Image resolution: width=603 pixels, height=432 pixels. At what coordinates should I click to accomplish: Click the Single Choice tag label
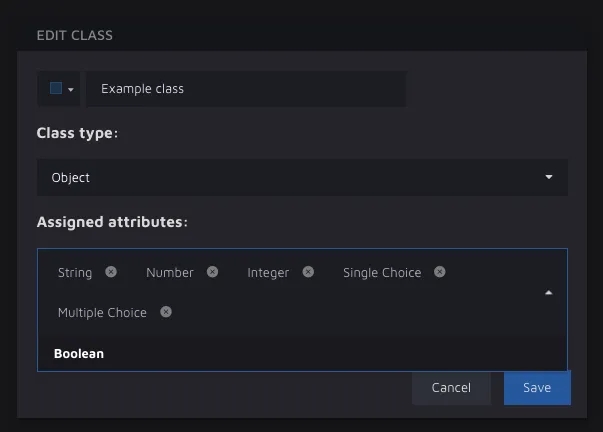382,272
